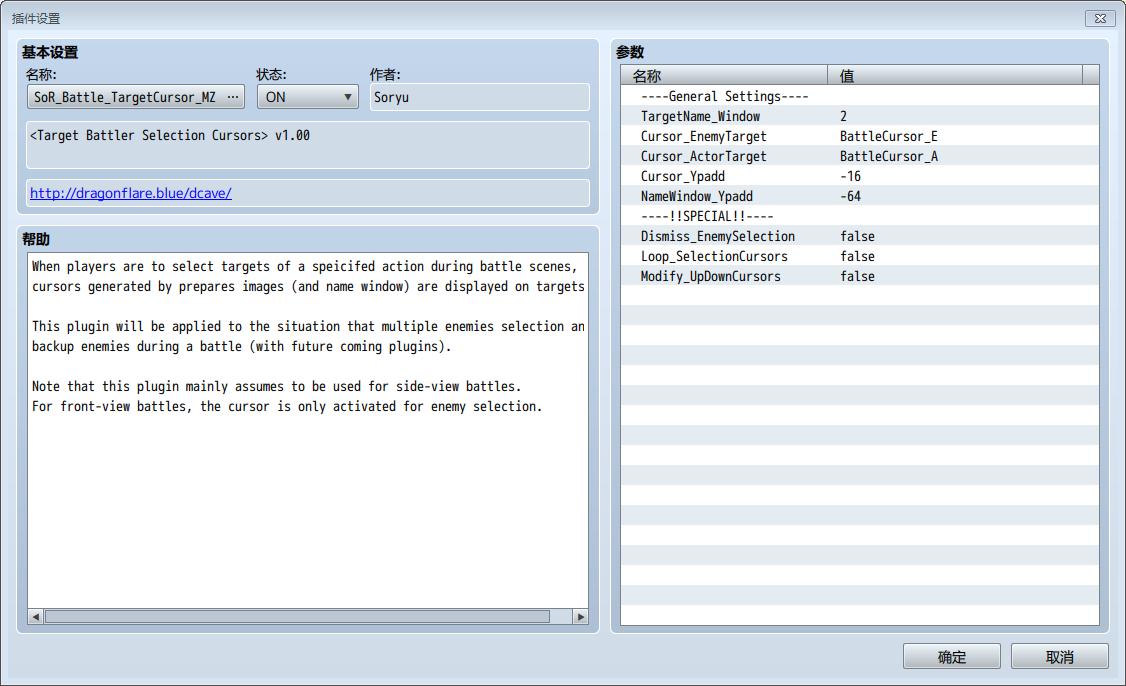The width and height of the screenshot is (1126, 686).
Task: Click the 确定 confirm button
Action: click(951, 657)
